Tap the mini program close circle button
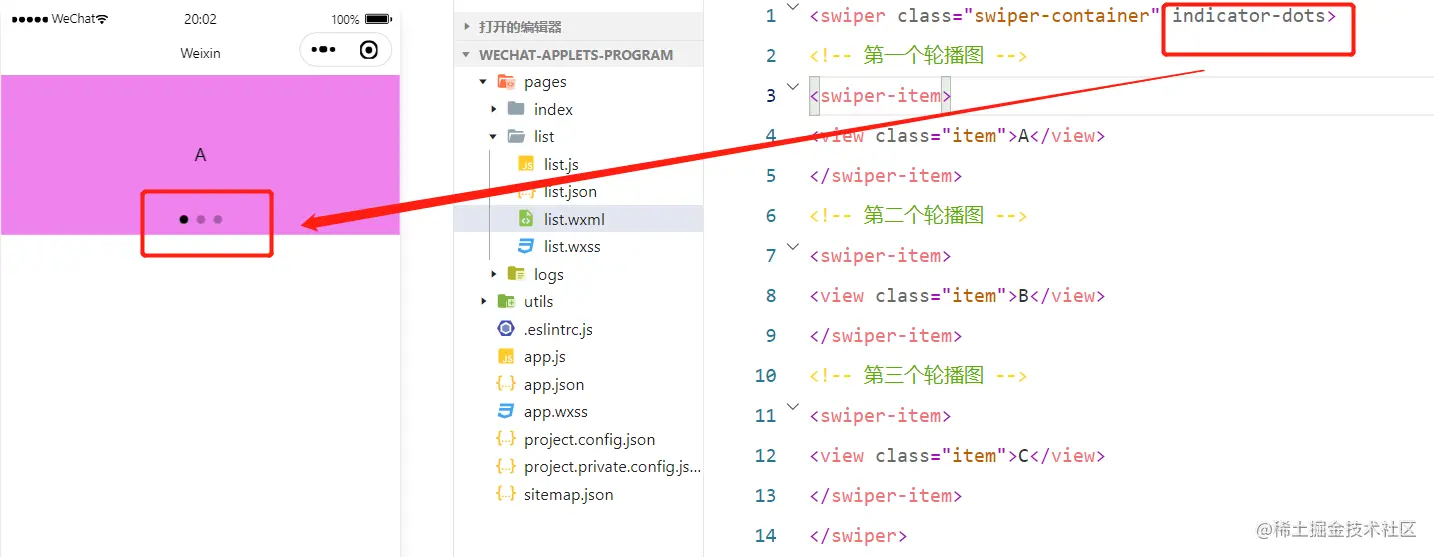 pos(369,49)
